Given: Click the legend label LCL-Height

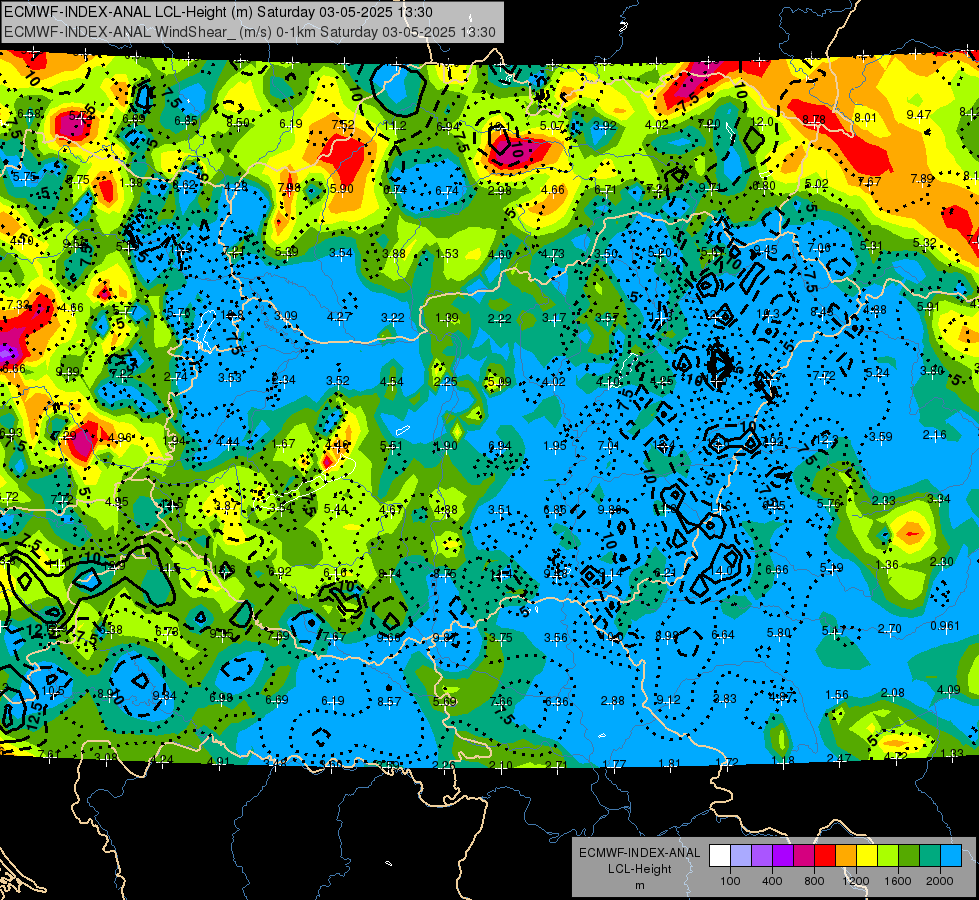Looking at the screenshot, I should click(x=639, y=869).
